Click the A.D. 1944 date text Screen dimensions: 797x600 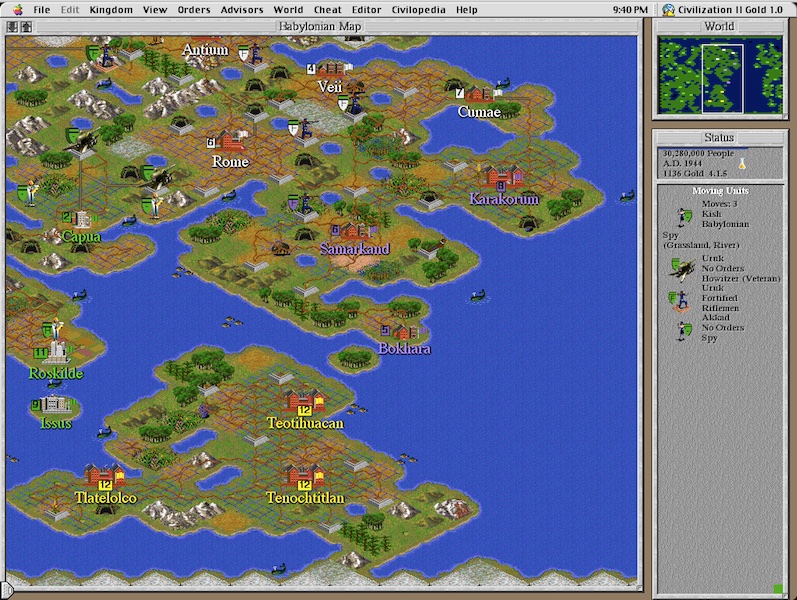(x=682, y=163)
